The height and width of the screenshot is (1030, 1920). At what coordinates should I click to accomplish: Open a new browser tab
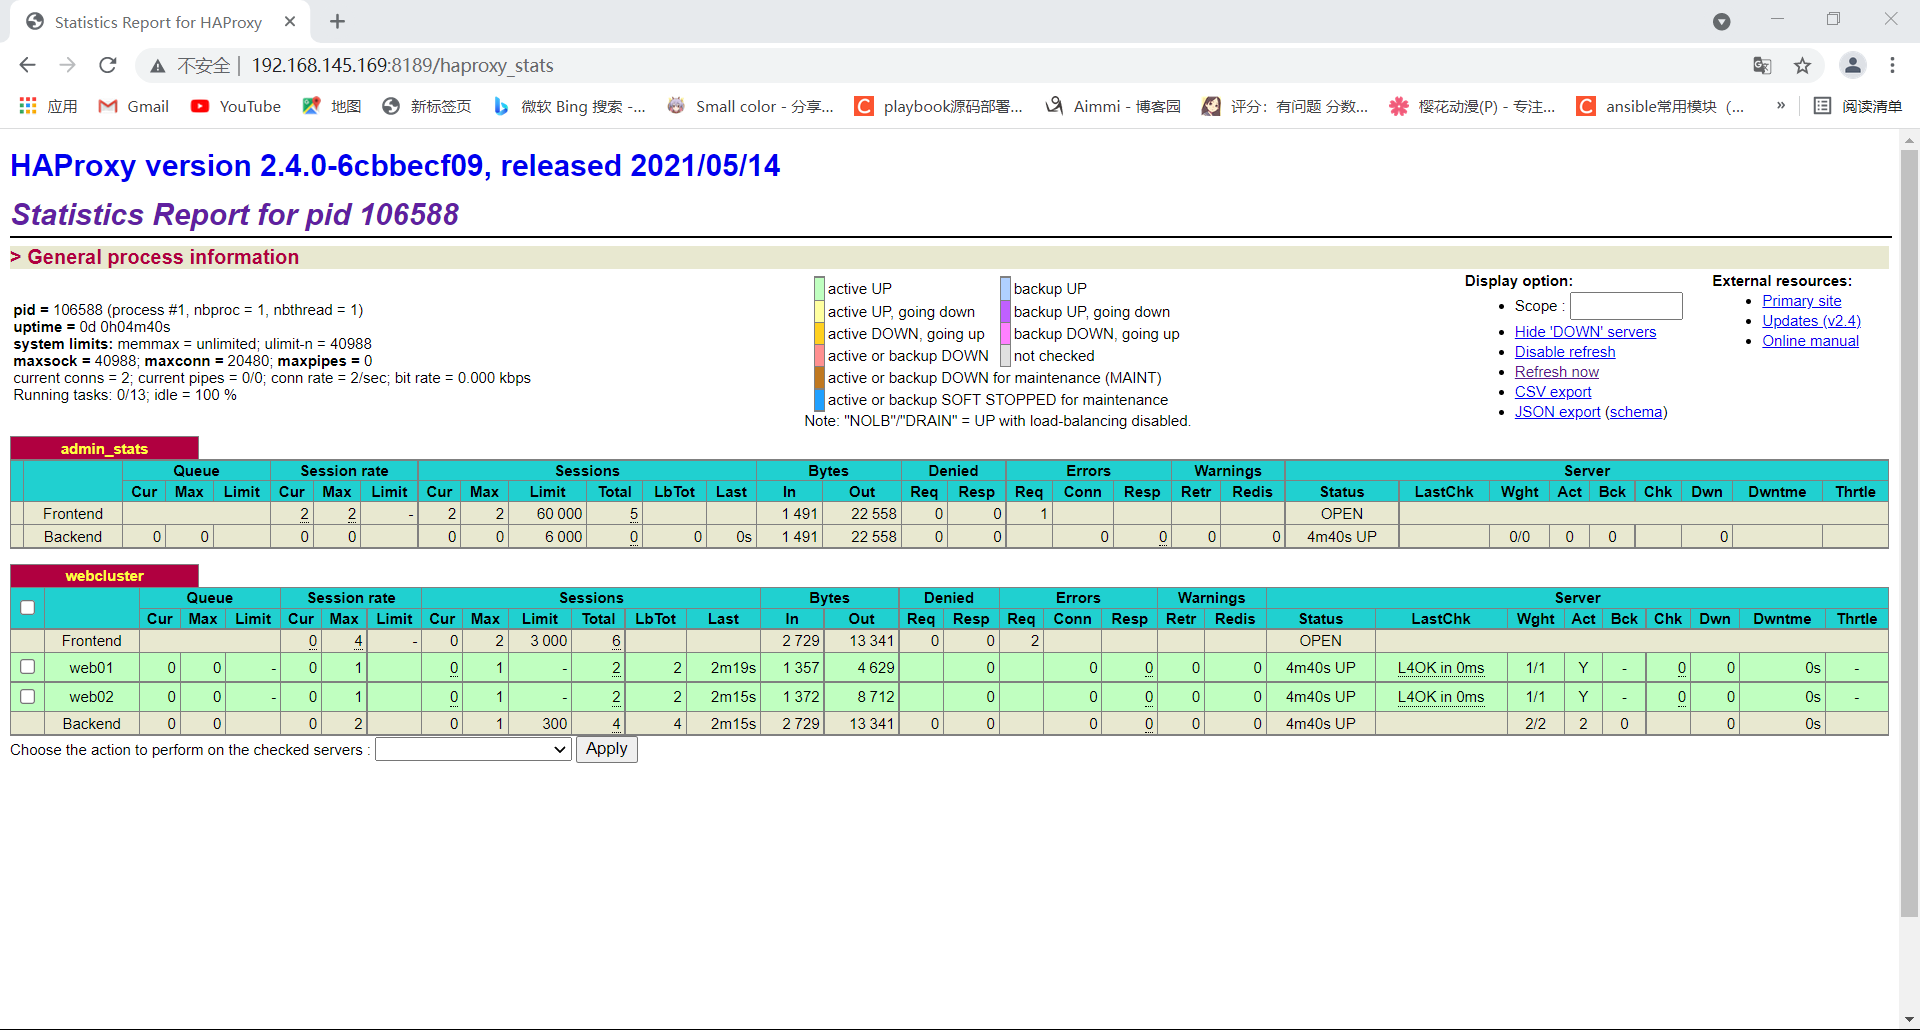click(337, 22)
